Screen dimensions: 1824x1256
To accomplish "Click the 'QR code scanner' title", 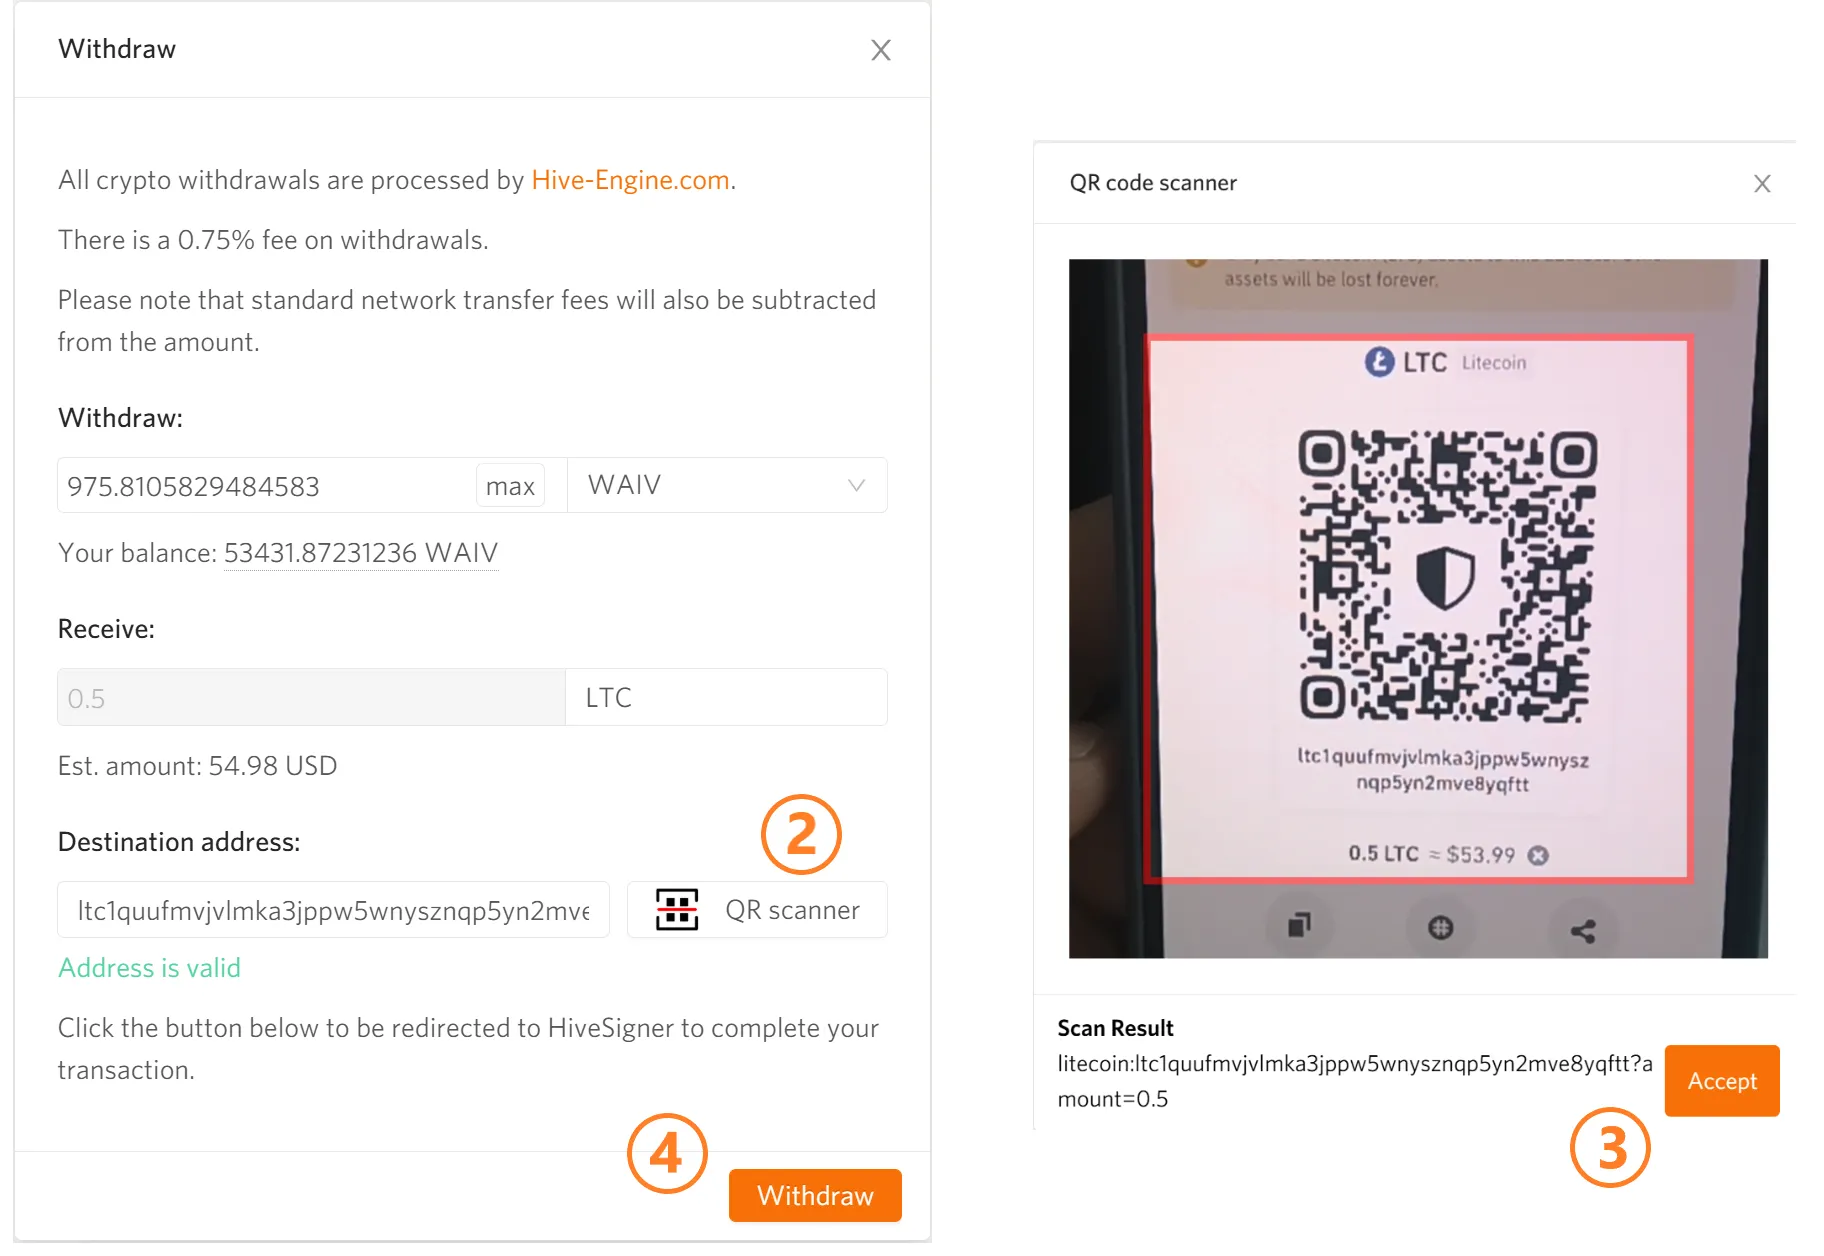I will [x=1153, y=183].
